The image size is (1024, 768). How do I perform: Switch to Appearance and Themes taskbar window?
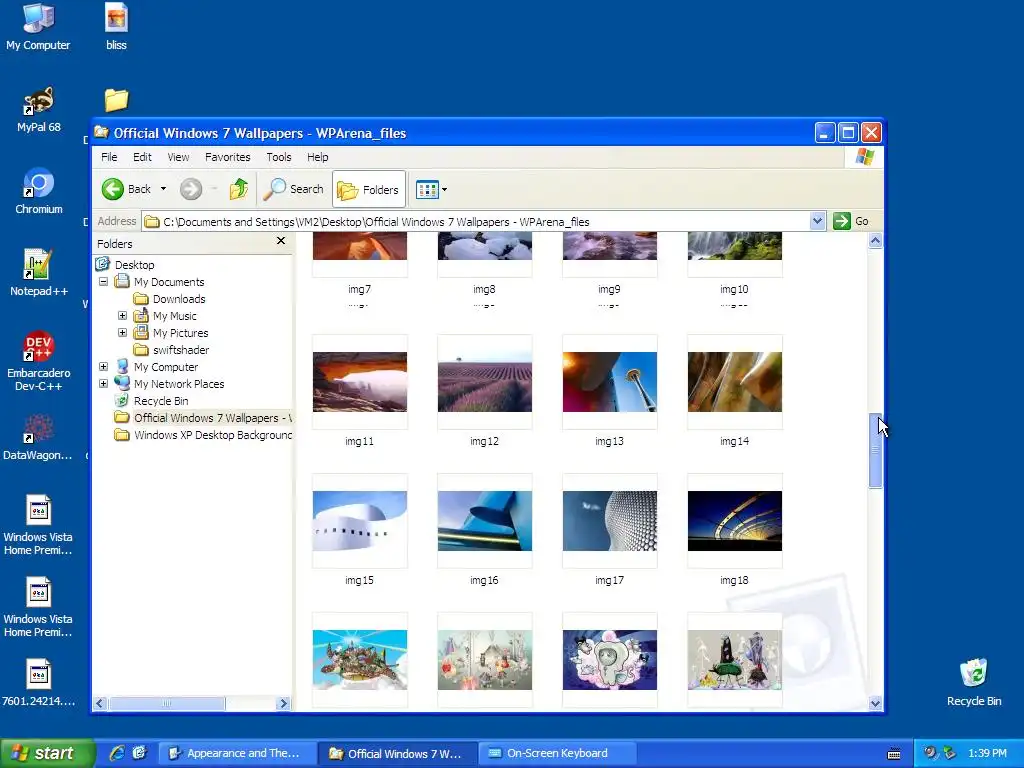236,753
